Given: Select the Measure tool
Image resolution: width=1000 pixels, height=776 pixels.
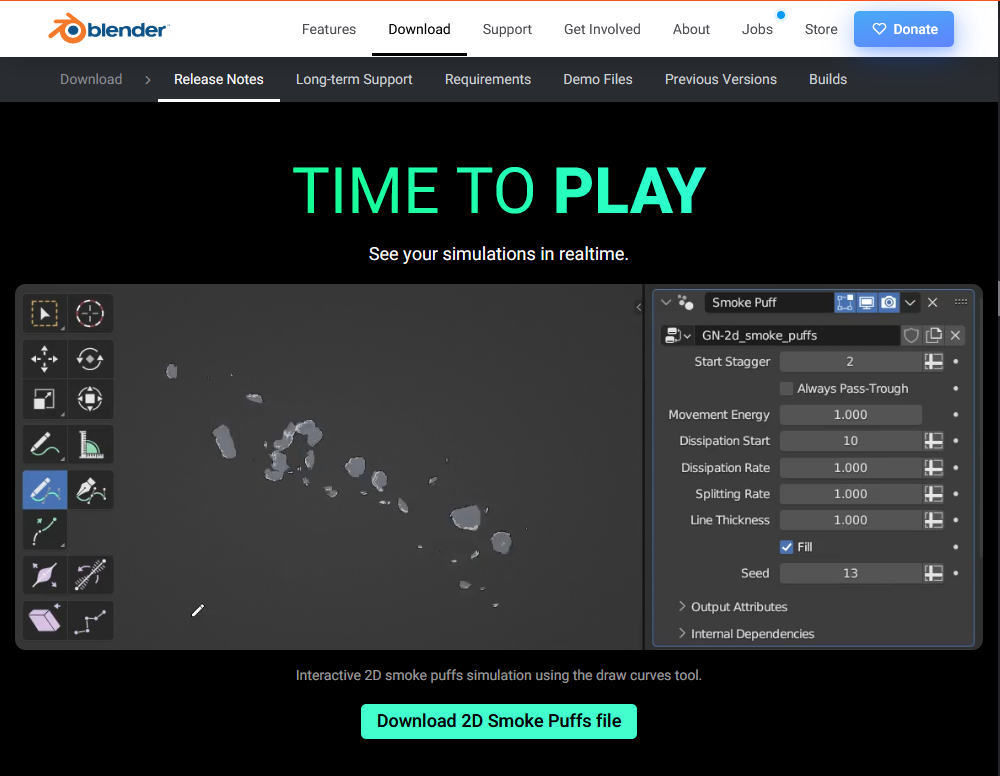Looking at the screenshot, I should pyautogui.click(x=90, y=444).
